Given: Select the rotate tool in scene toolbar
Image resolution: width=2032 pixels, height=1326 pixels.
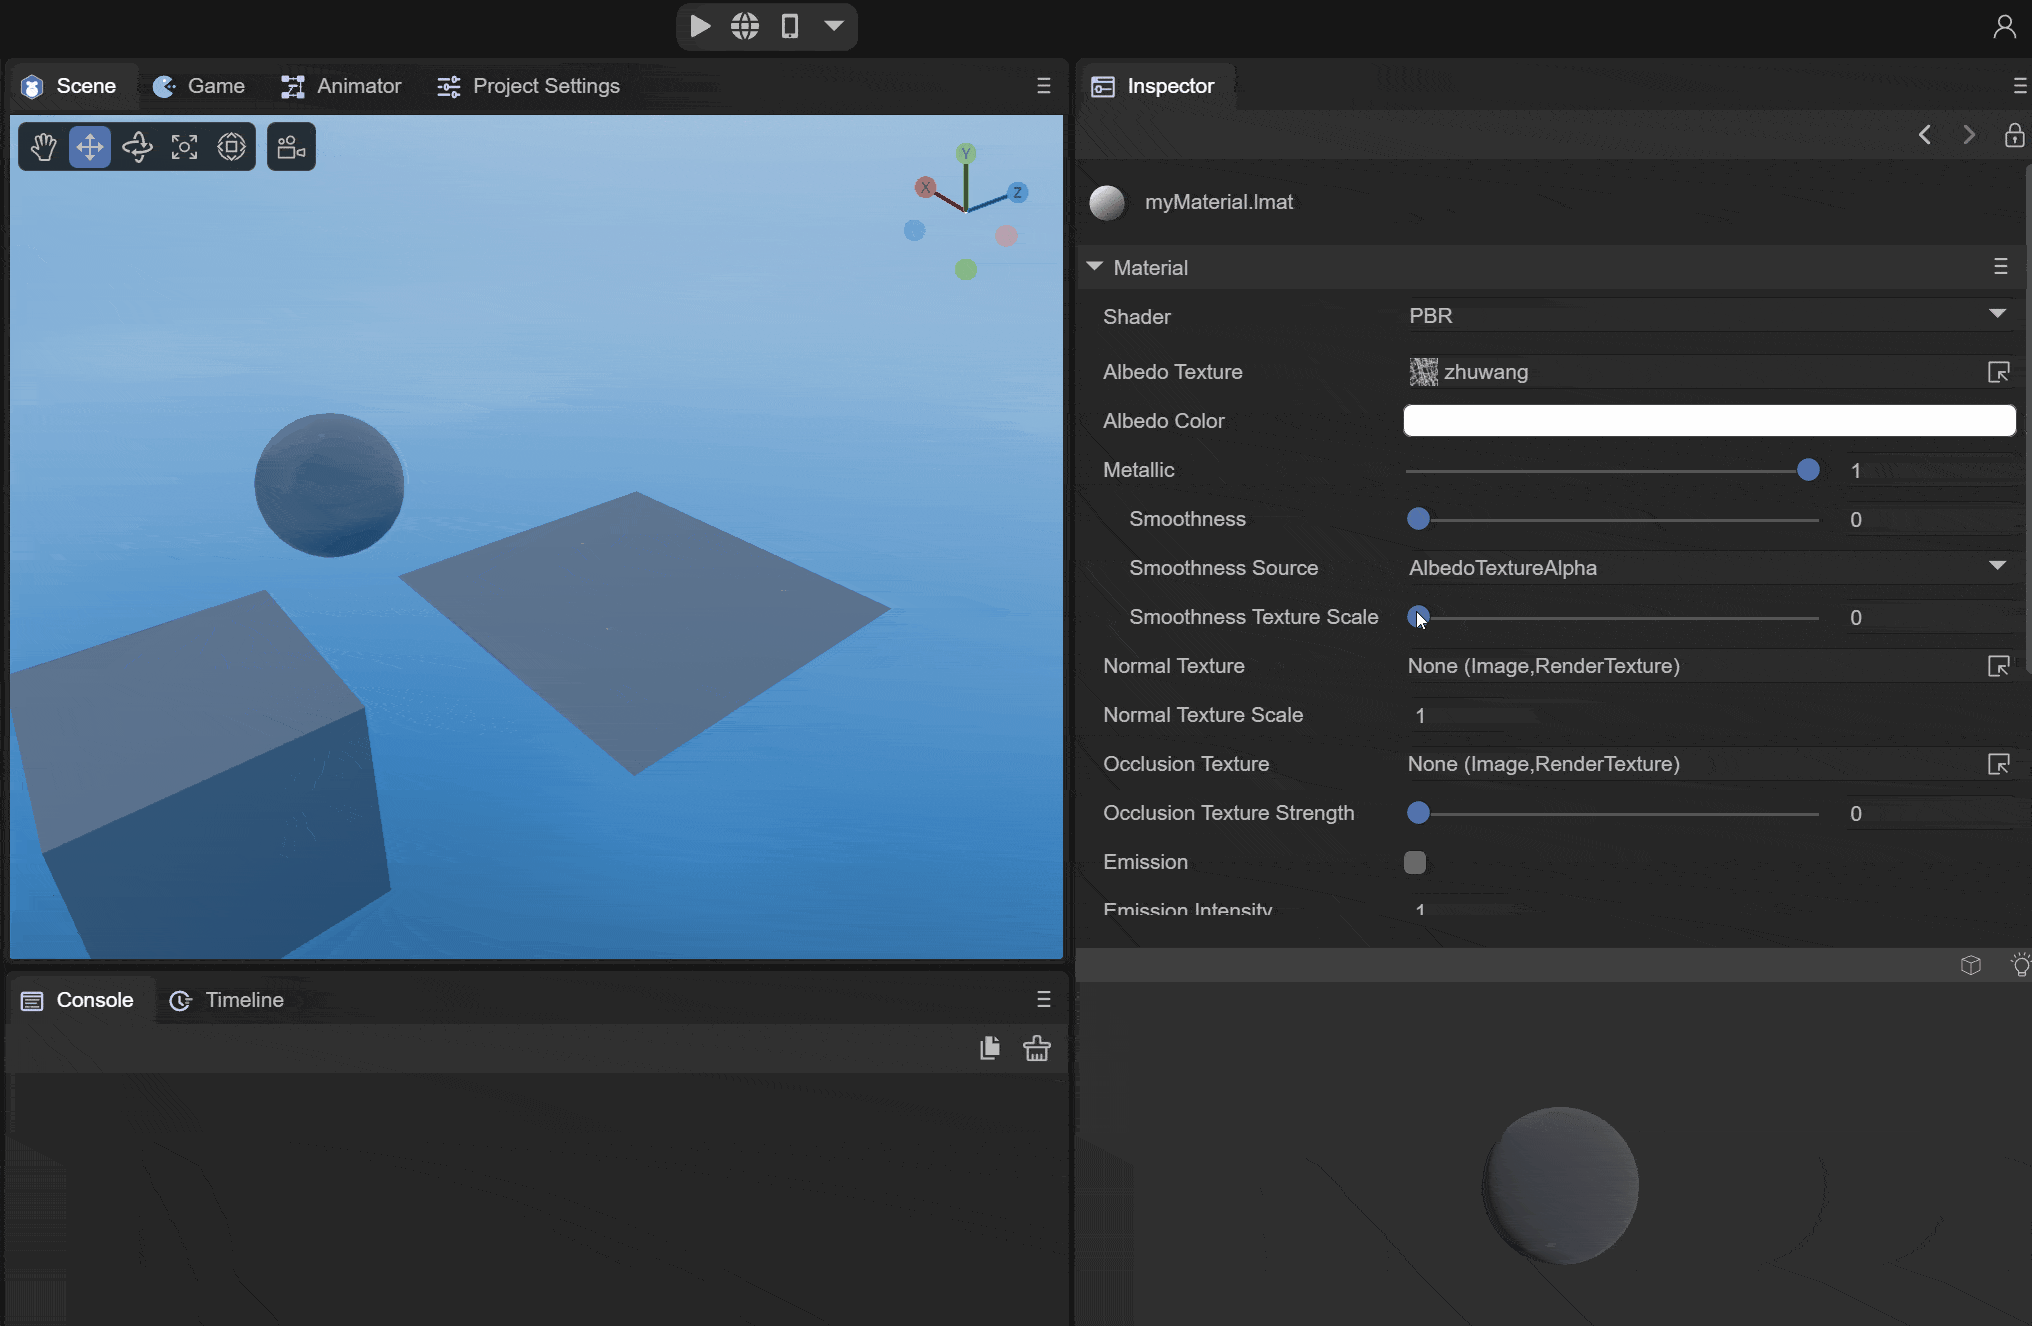Looking at the screenshot, I should click(x=137, y=147).
